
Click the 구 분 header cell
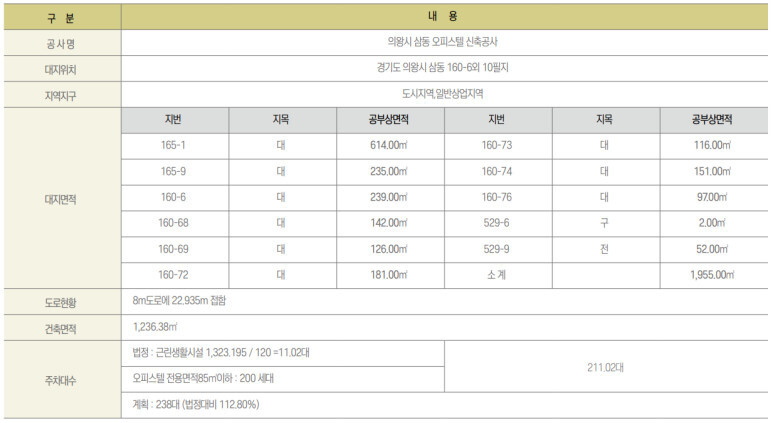[63, 17]
